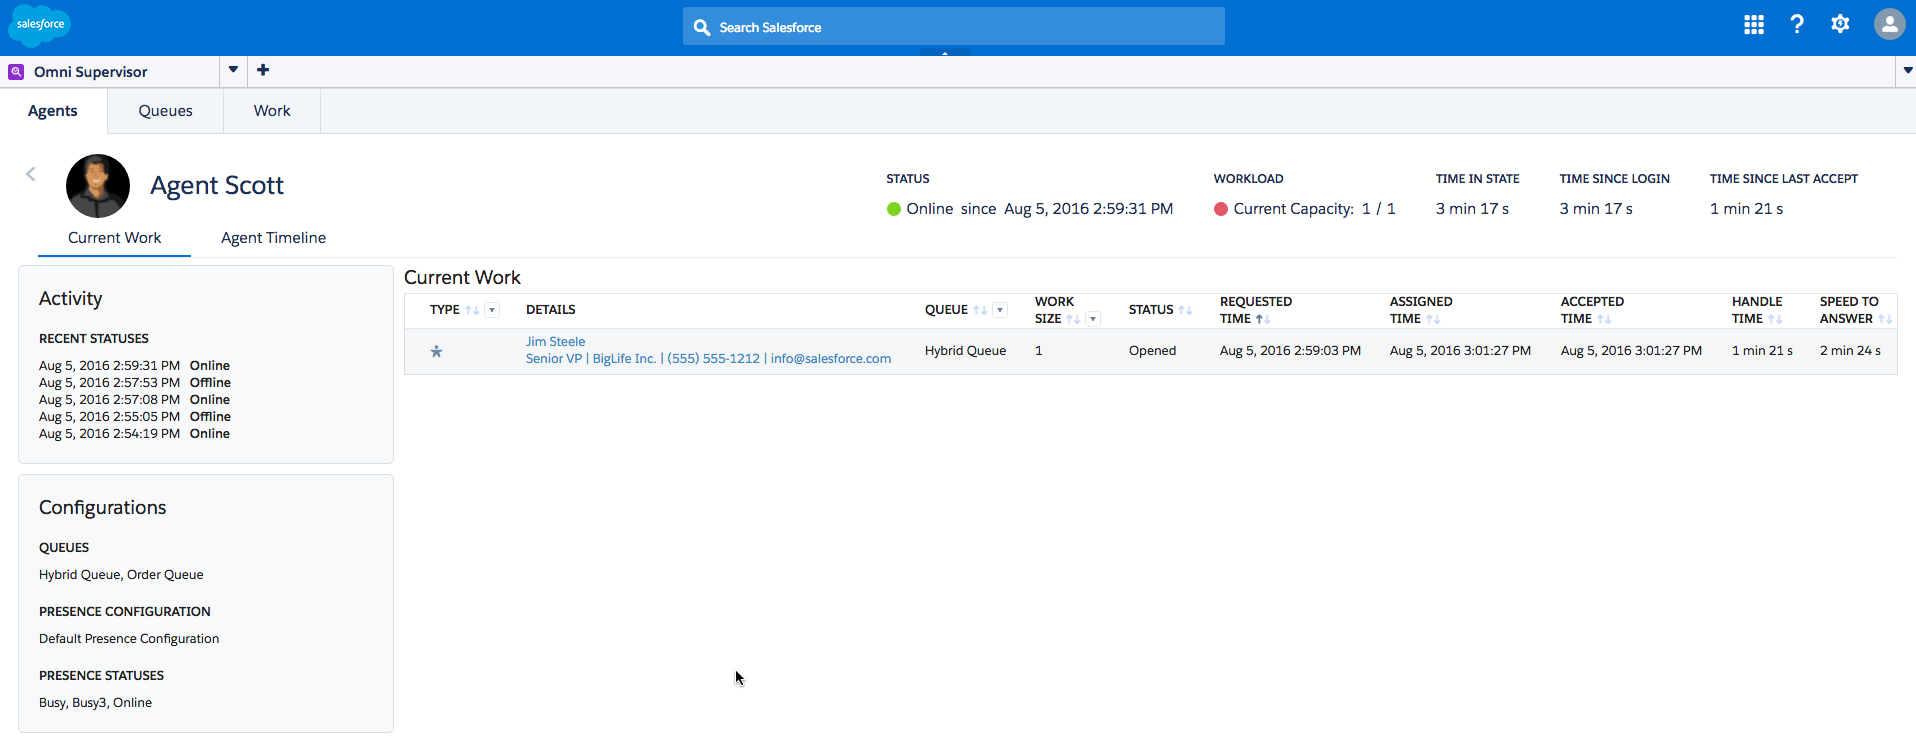Sort by the HANDLE TIME column arrows
Image resolution: width=1916 pixels, height=750 pixels.
coord(1775,319)
